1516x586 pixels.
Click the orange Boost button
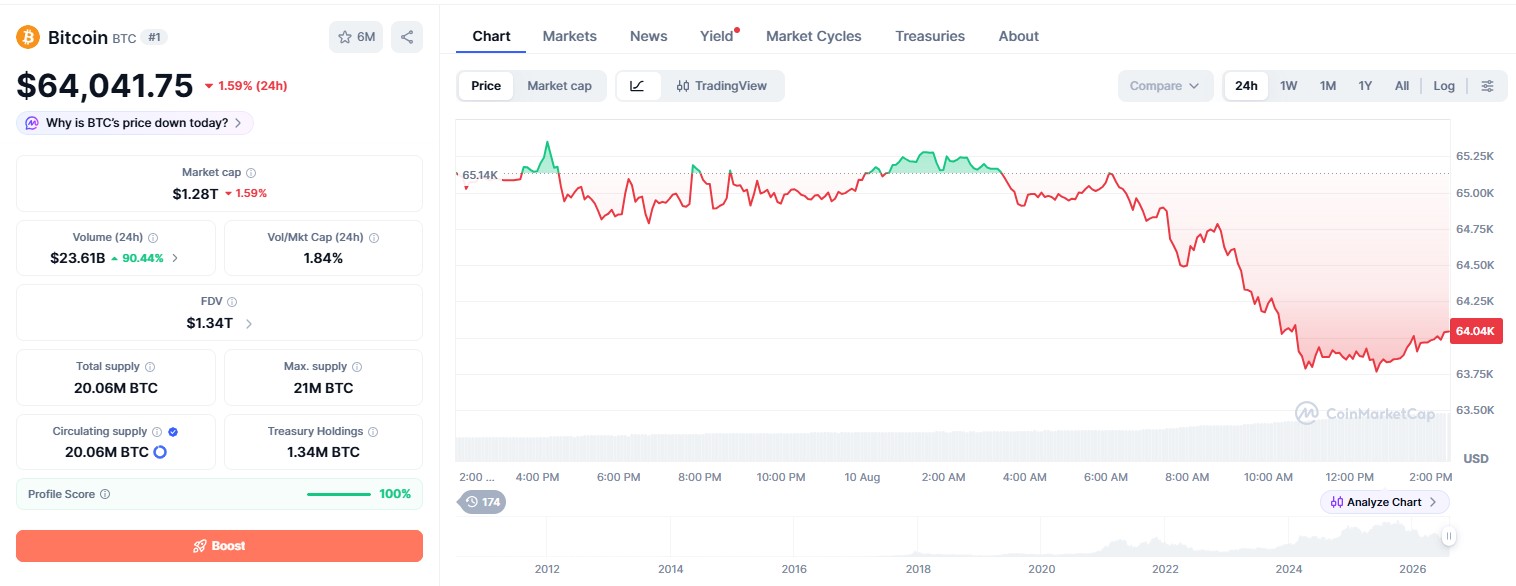tap(219, 546)
